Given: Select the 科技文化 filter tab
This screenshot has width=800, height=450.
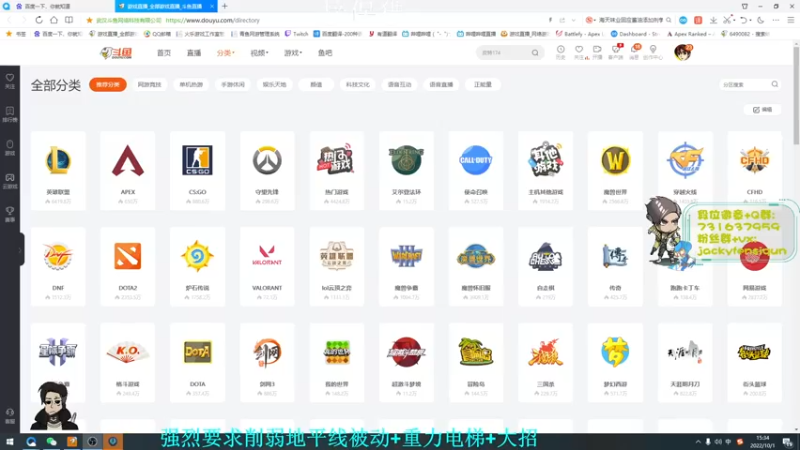Looking at the screenshot, I should pos(358,85).
